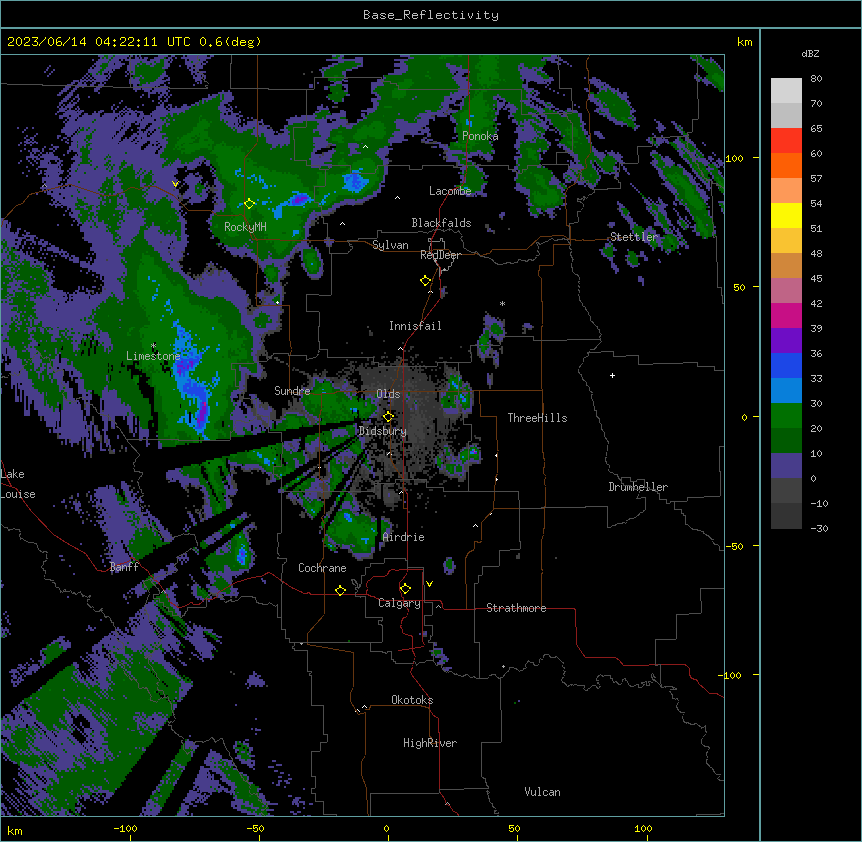The width and height of the screenshot is (862, 842).
Task: Select the bright green 30 dBZ swatch
Action: (x=786, y=416)
